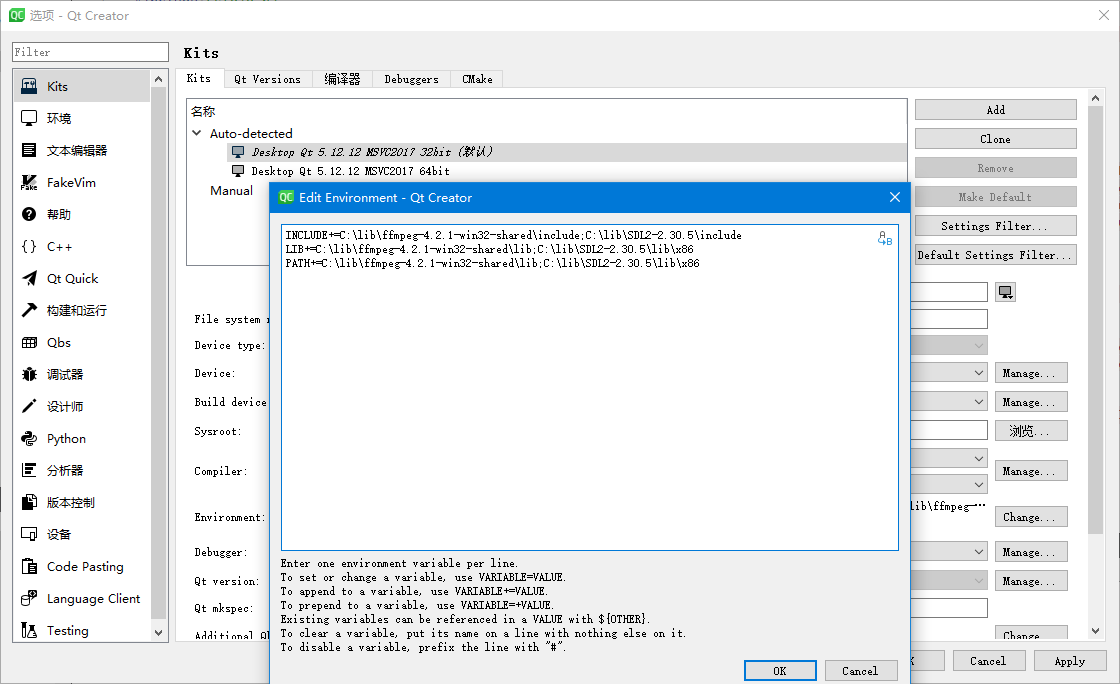Click the Clone kit button

click(996, 139)
